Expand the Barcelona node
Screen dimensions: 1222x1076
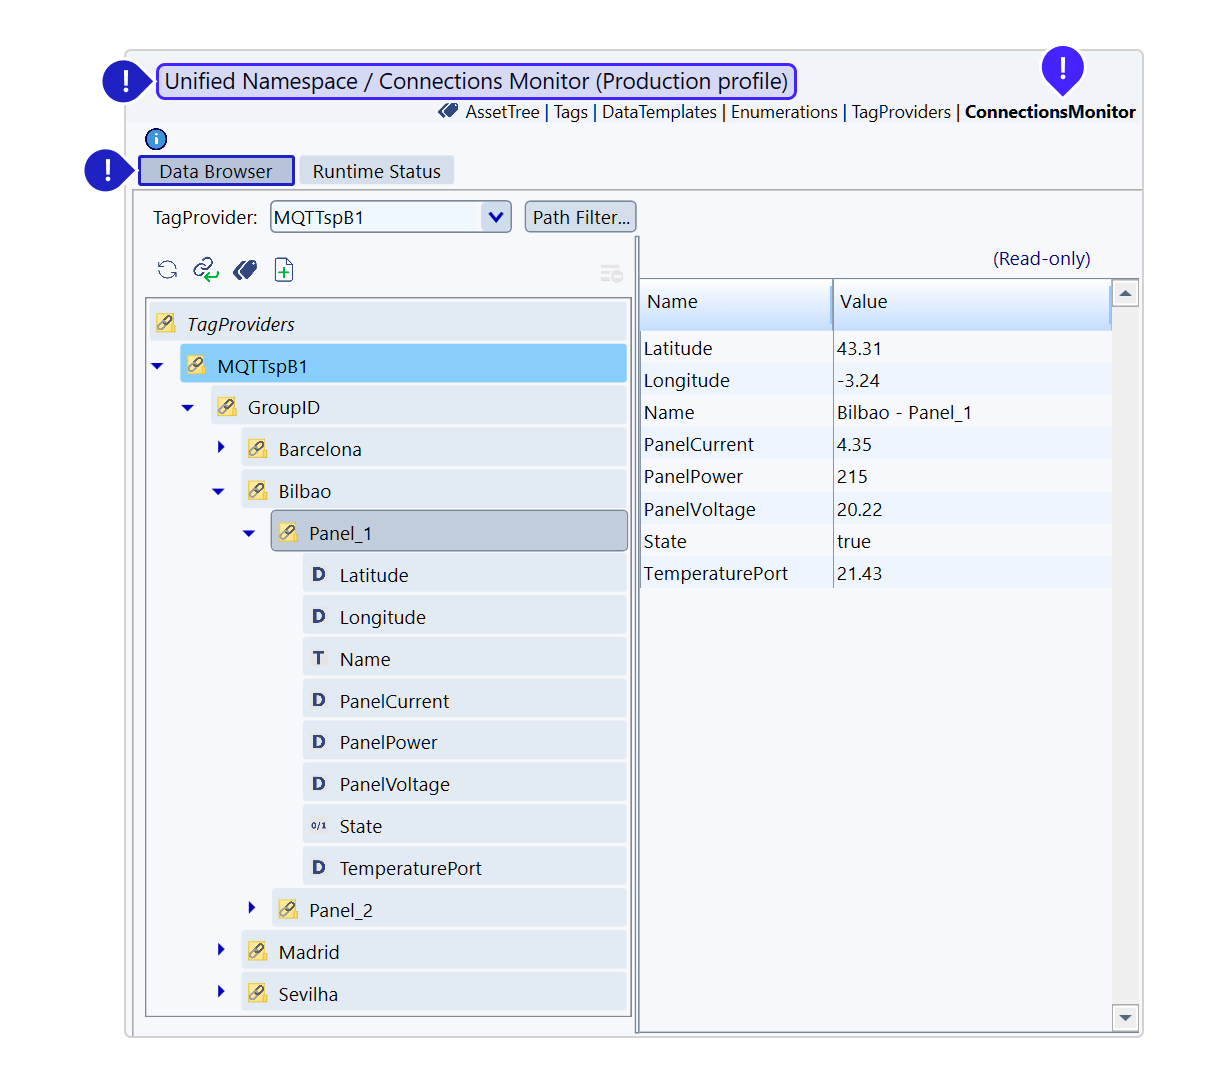coord(221,448)
